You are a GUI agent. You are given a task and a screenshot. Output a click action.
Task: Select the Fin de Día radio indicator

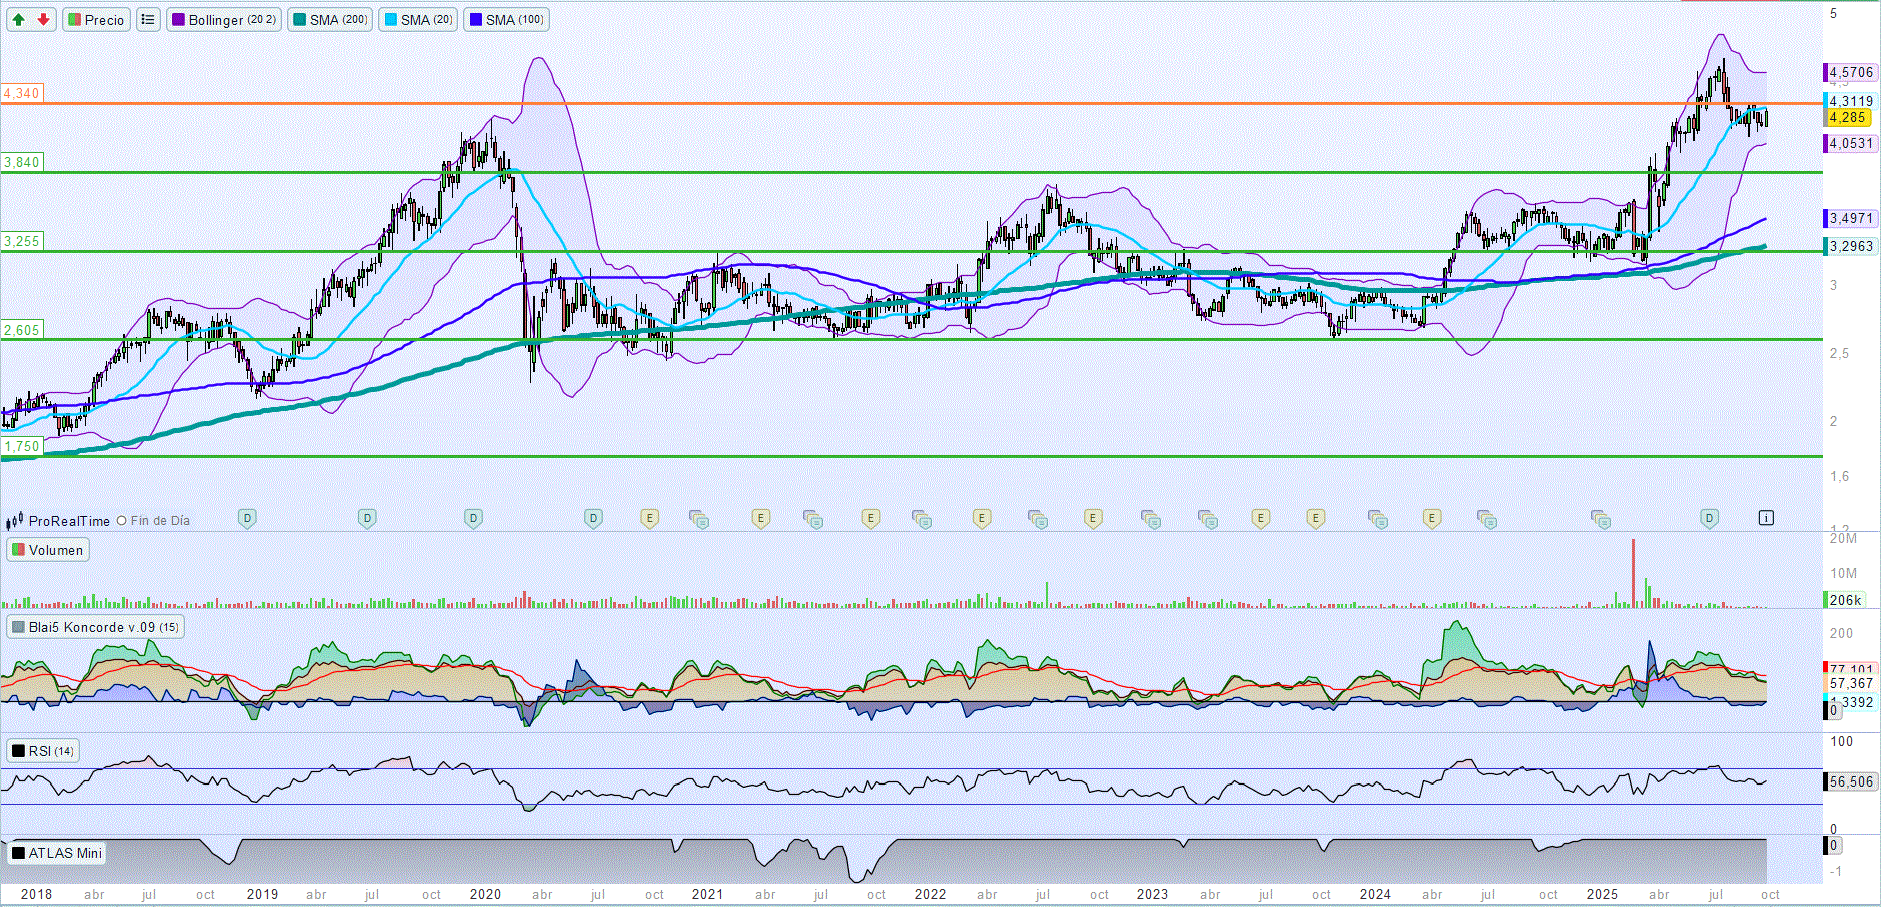tap(122, 521)
